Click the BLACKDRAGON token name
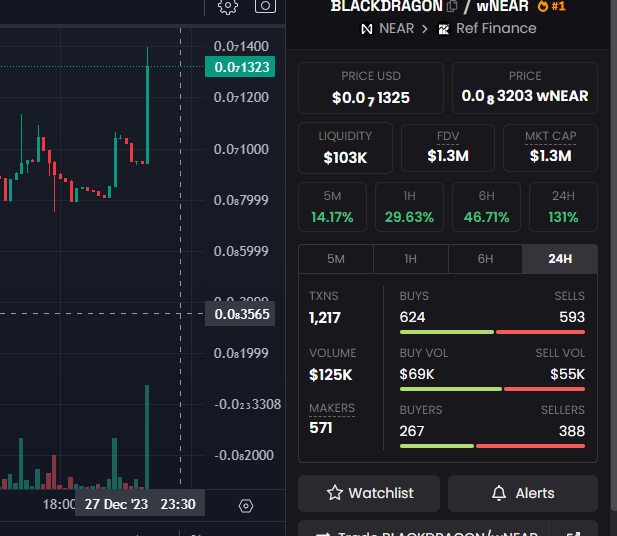Image resolution: width=617 pixels, height=536 pixels. (387, 6)
